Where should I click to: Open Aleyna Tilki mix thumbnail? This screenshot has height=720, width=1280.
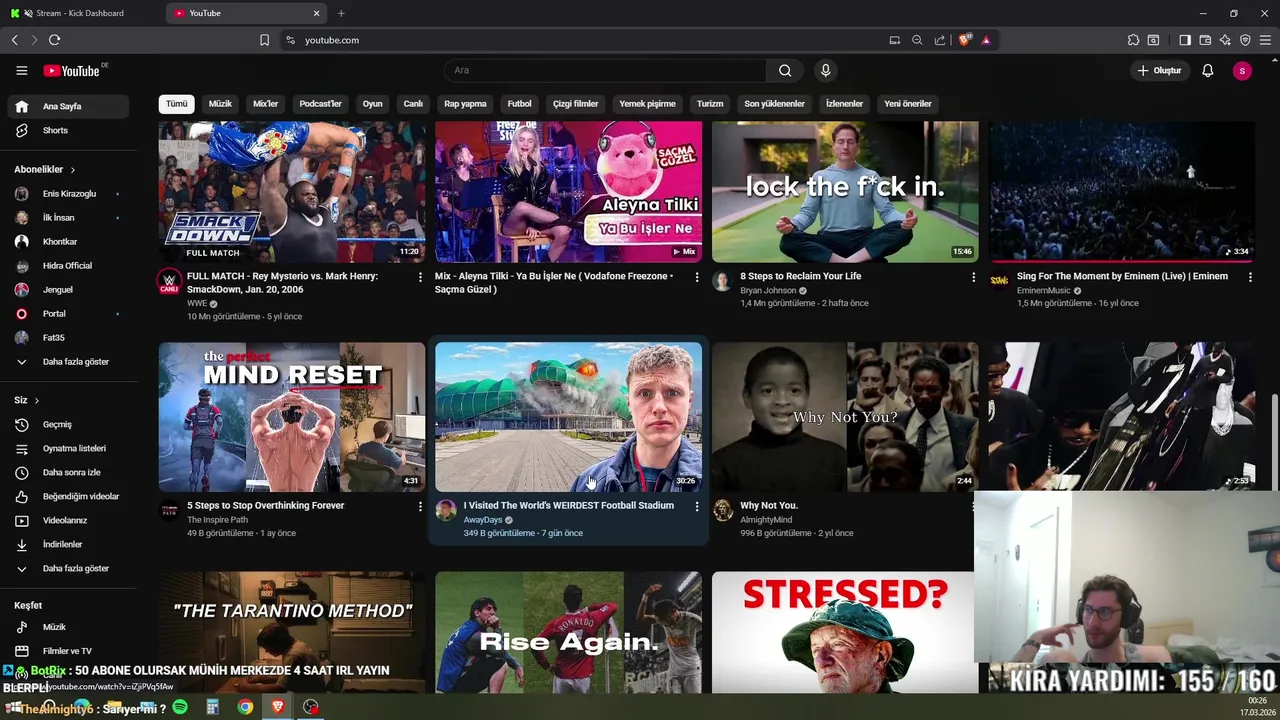point(568,192)
